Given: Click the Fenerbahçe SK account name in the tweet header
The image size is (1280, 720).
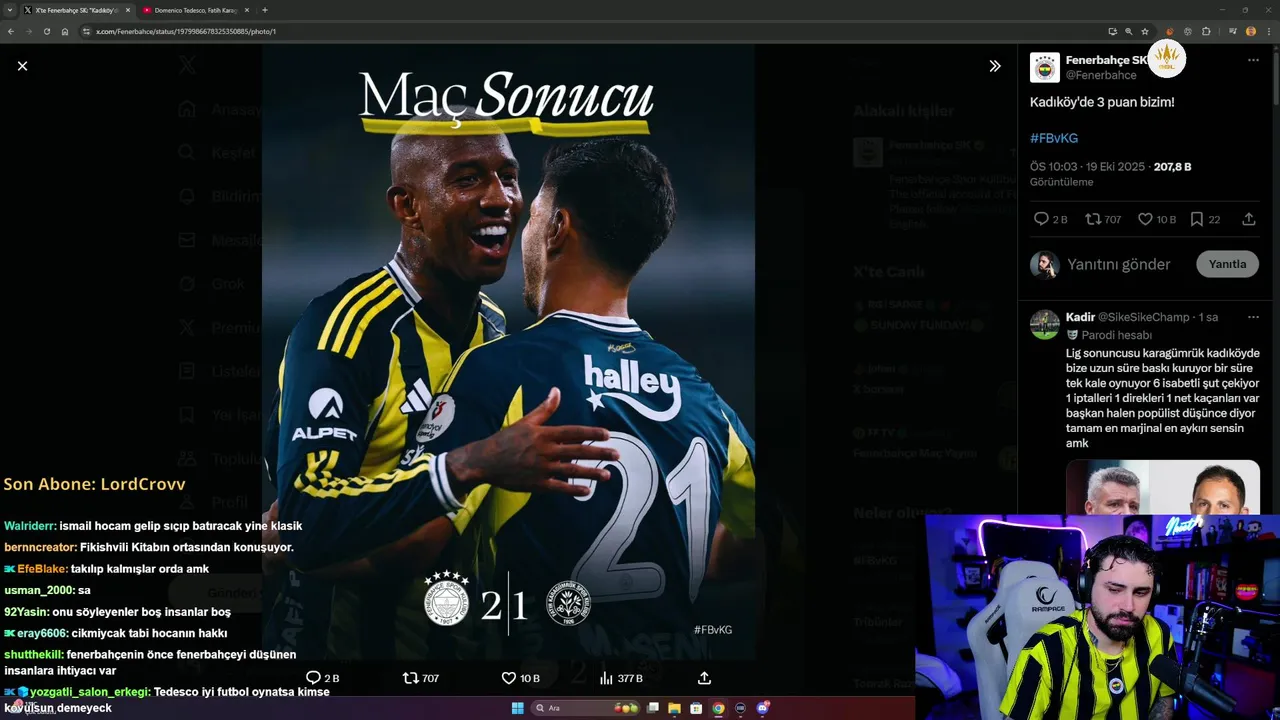Looking at the screenshot, I should tap(1106, 60).
